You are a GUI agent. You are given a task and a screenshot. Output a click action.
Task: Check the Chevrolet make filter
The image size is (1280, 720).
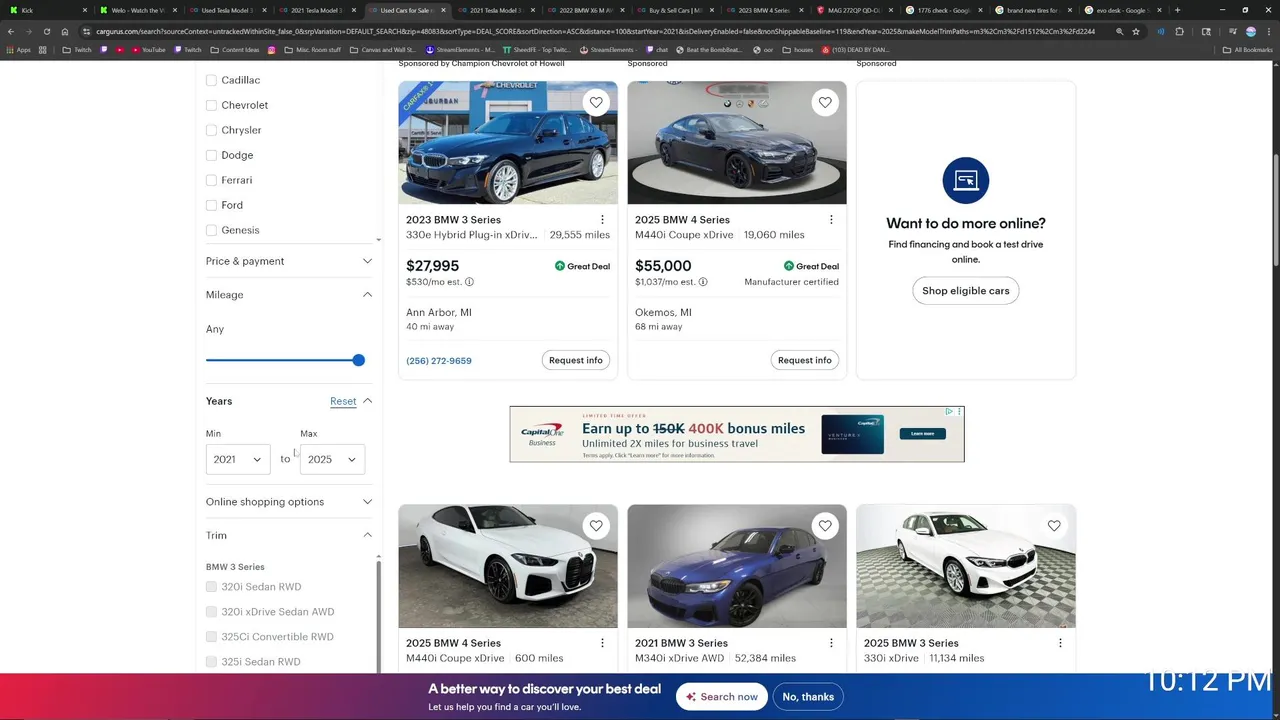click(x=211, y=105)
